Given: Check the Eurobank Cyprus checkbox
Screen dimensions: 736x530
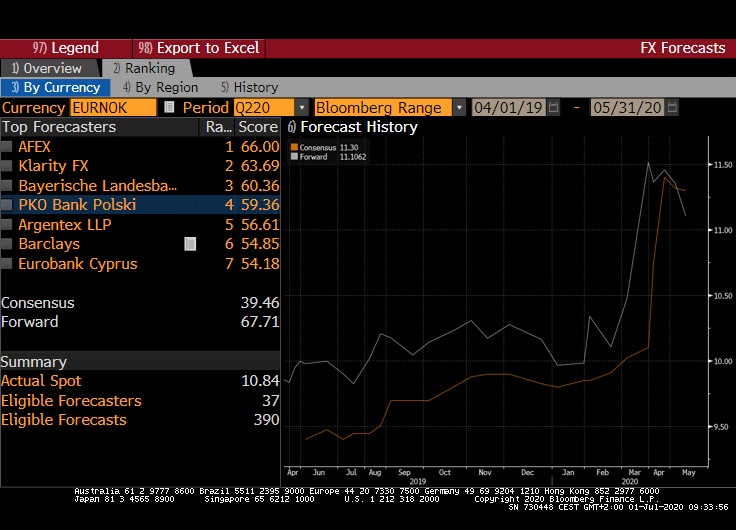Looking at the screenshot, I should [x=8, y=264].
